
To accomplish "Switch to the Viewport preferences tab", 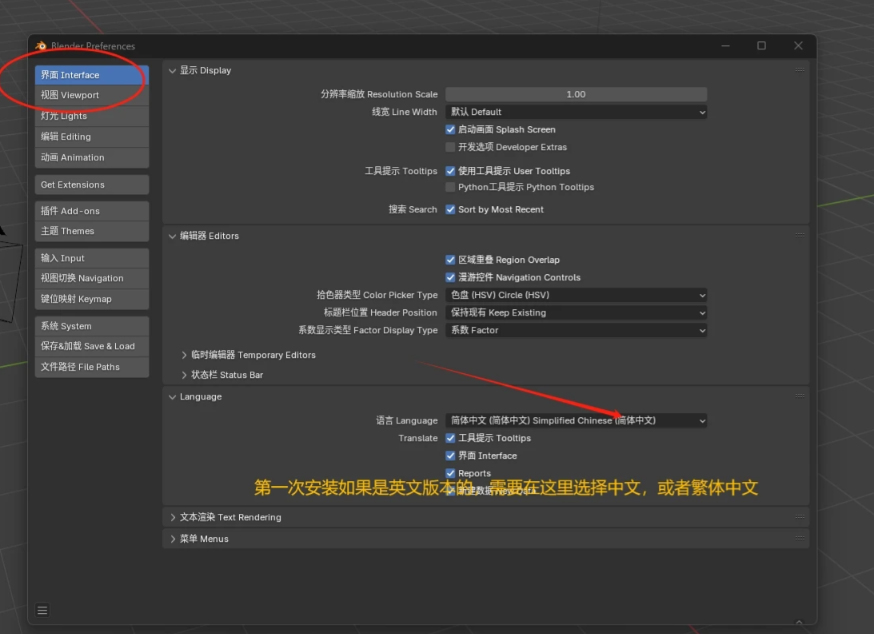I will (x=92, y=95).
